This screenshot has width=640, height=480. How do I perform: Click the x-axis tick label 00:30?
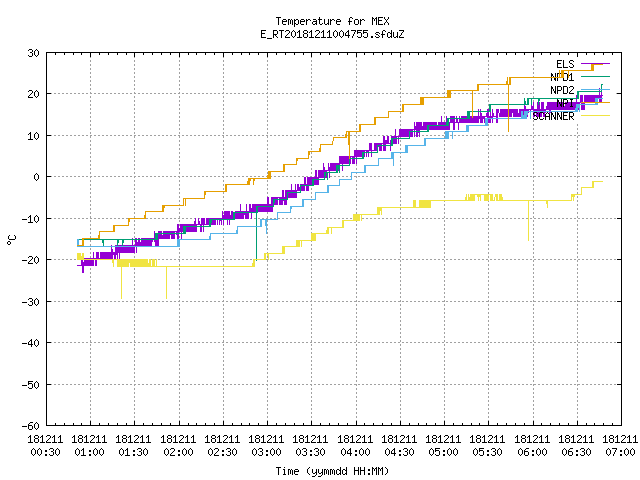pos(45,453)
